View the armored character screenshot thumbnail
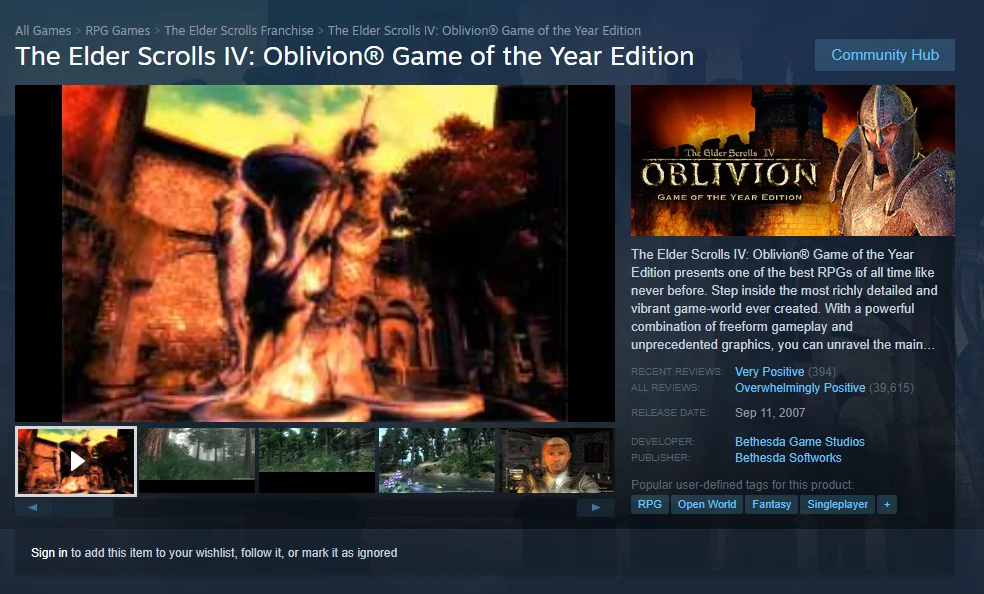Viewport: 984px width, 594px height. coord(557,460)
